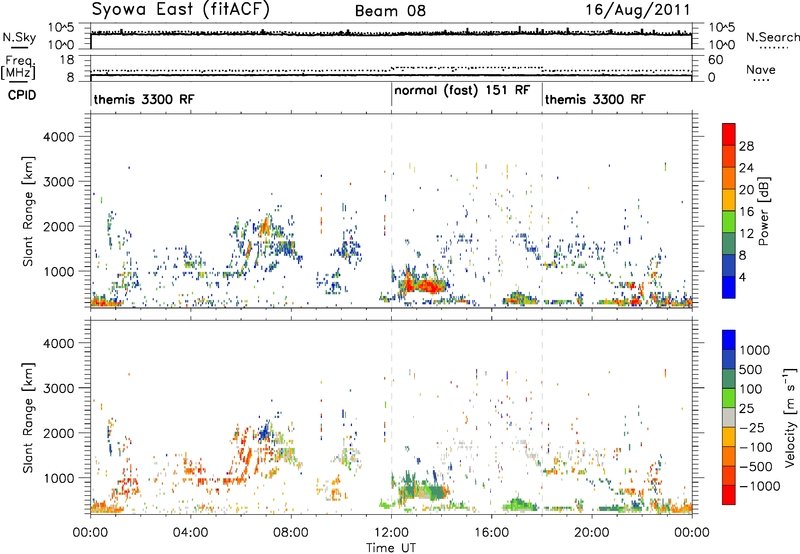Image resolution: width=800 pixels, height=554 pixels.
Task: Select the "N.Sky" legend label
Action: click(x=19, y=37)
